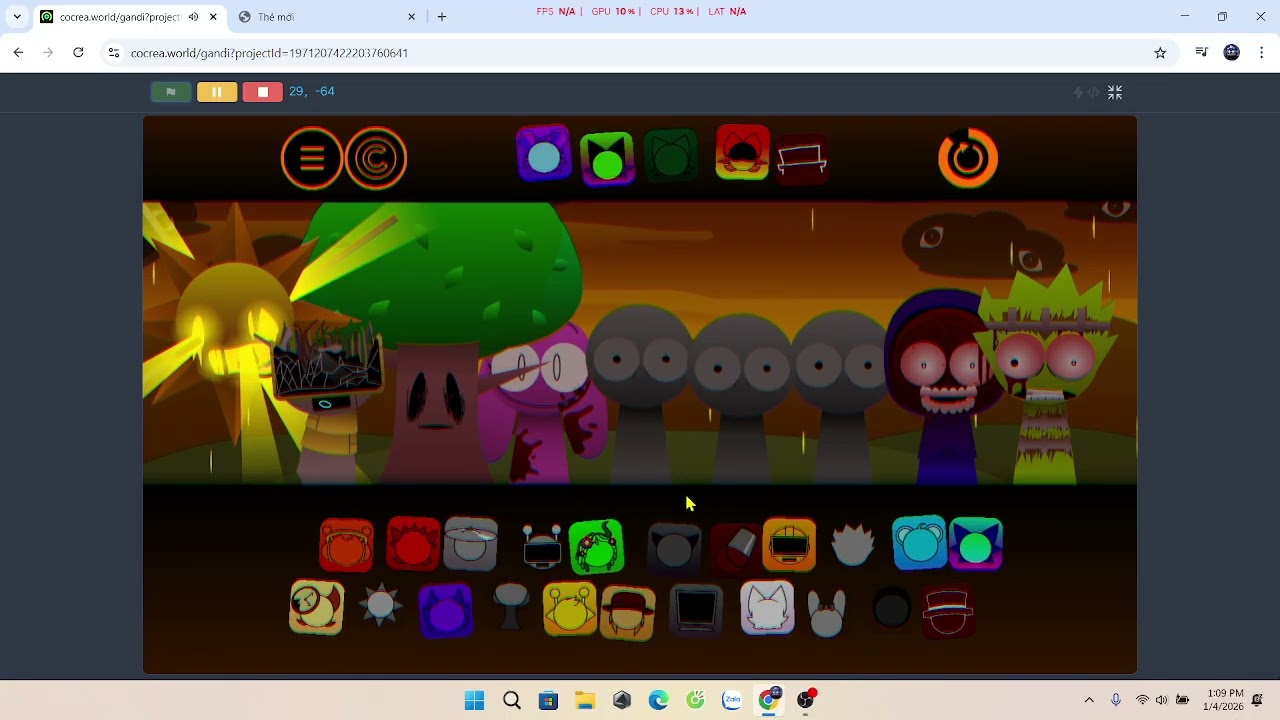Bookmark this page with star icon
The image size is (1280, 720).
coord(1160,53)
